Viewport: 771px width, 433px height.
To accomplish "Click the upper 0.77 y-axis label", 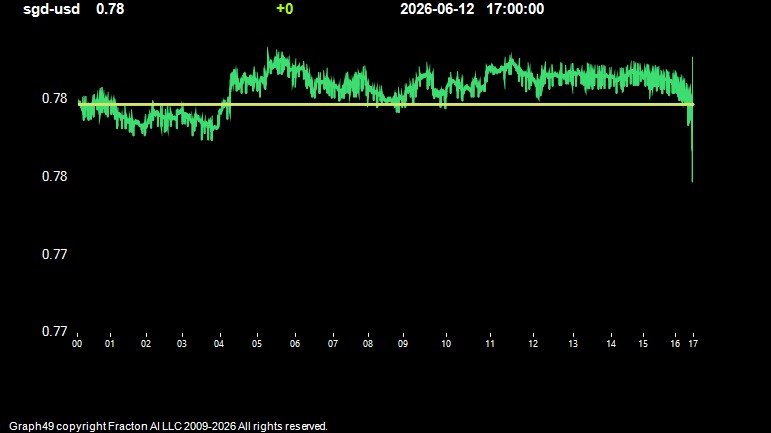I will (55, 254).
